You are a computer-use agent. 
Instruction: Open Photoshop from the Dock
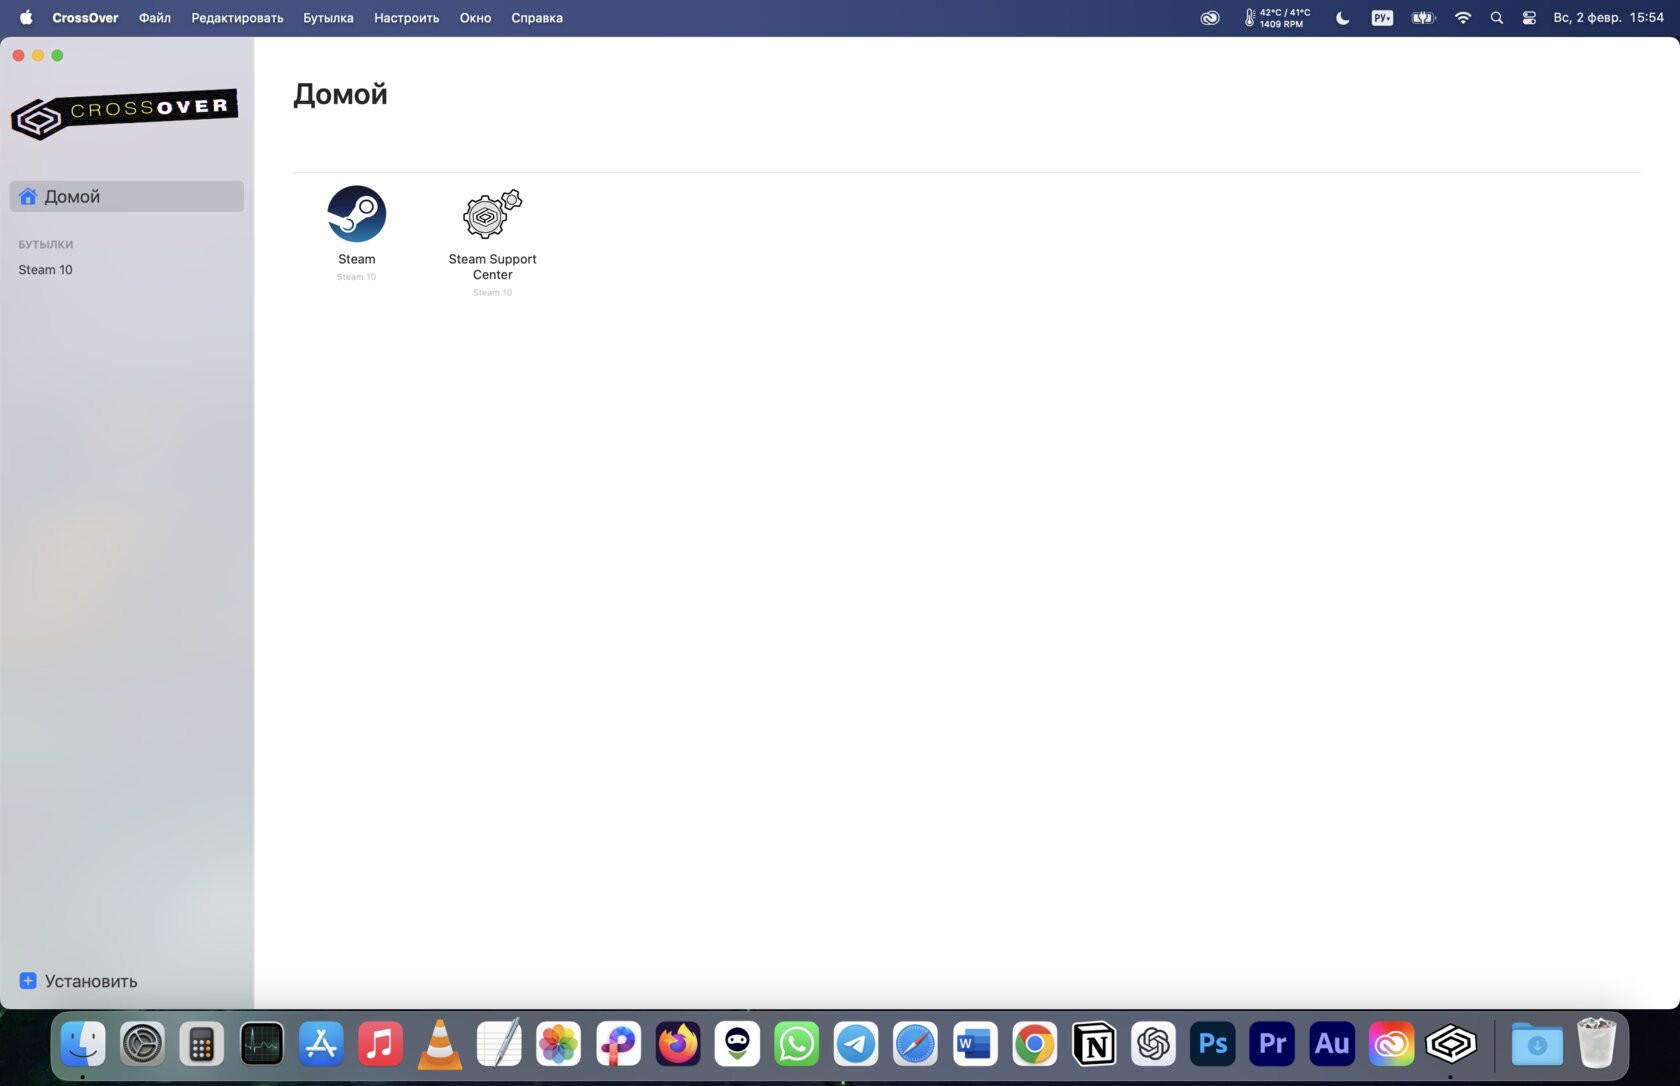pyautogui.click(x=1213, y=1044)
